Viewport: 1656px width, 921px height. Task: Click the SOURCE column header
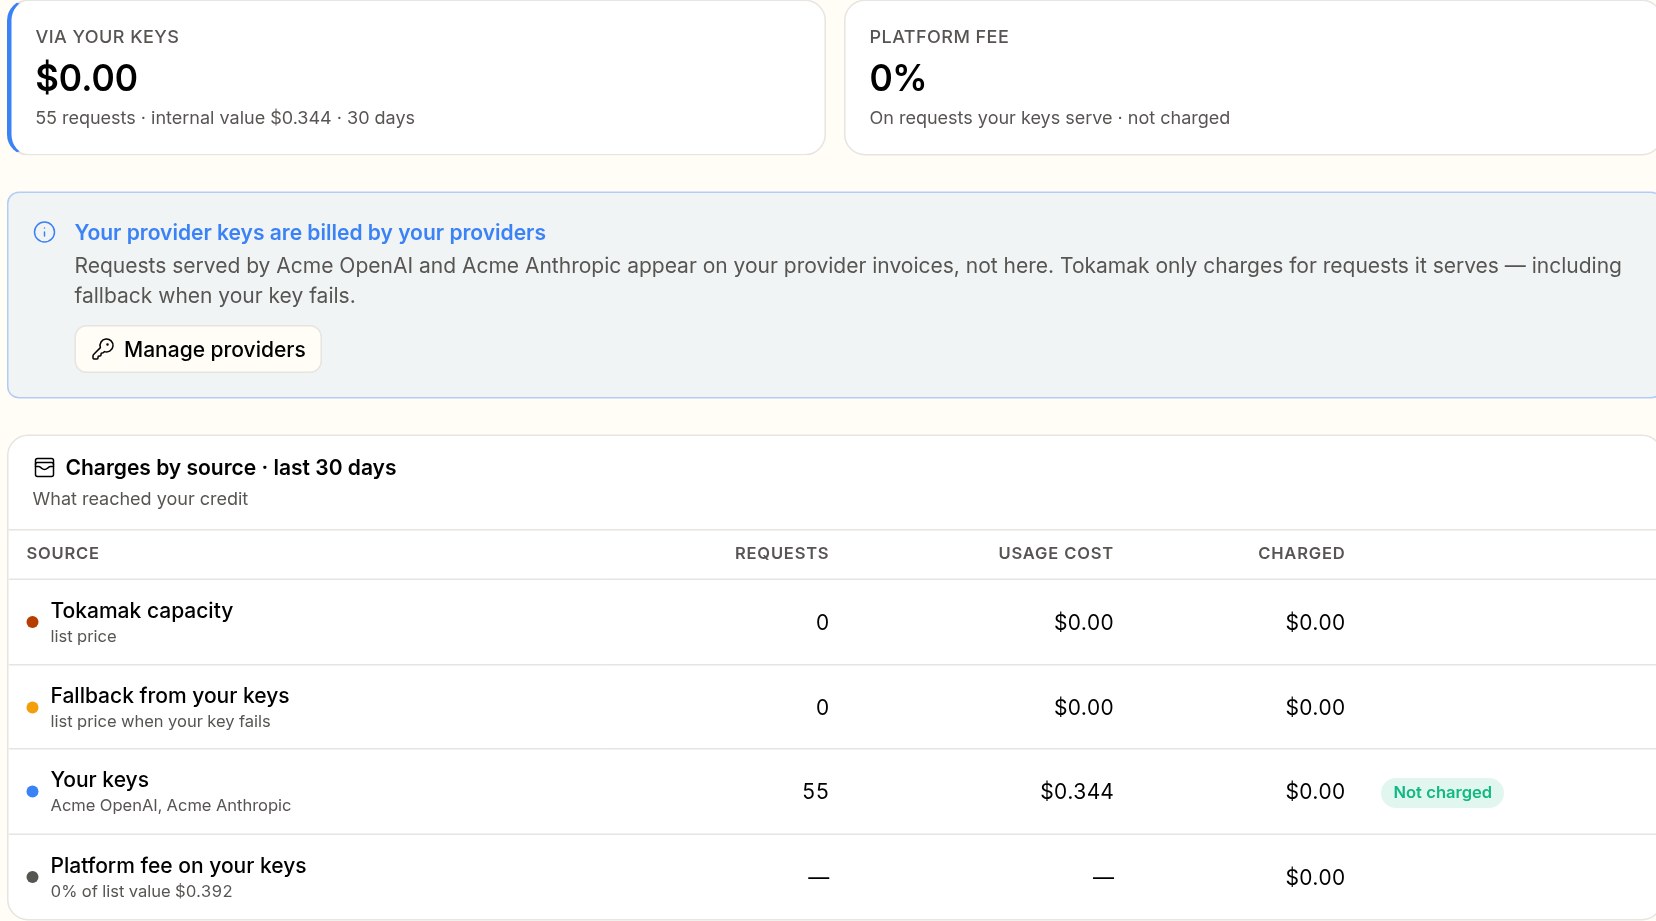[x=63, y=553]
